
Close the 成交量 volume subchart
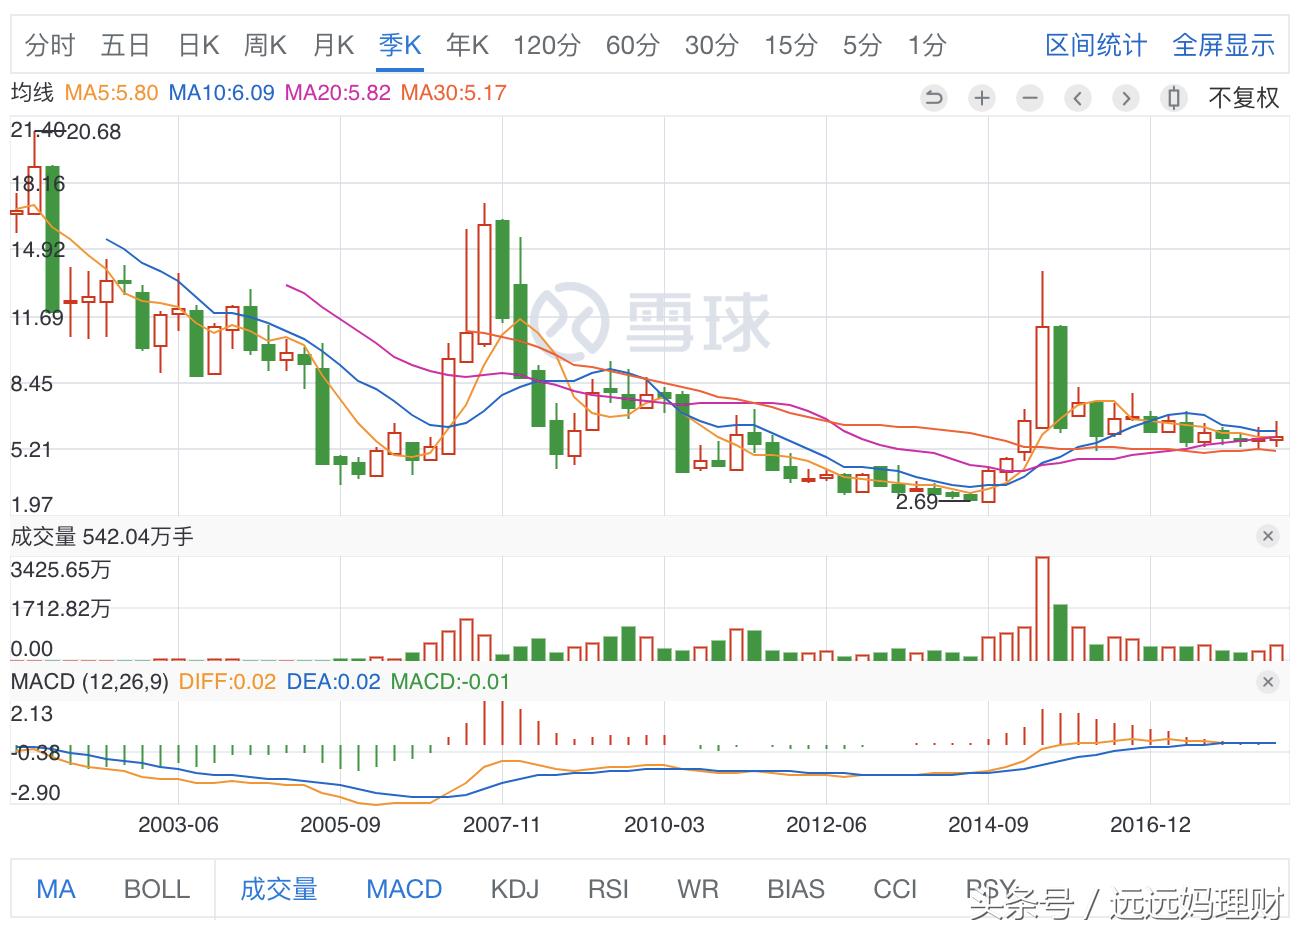(1267, 536)
